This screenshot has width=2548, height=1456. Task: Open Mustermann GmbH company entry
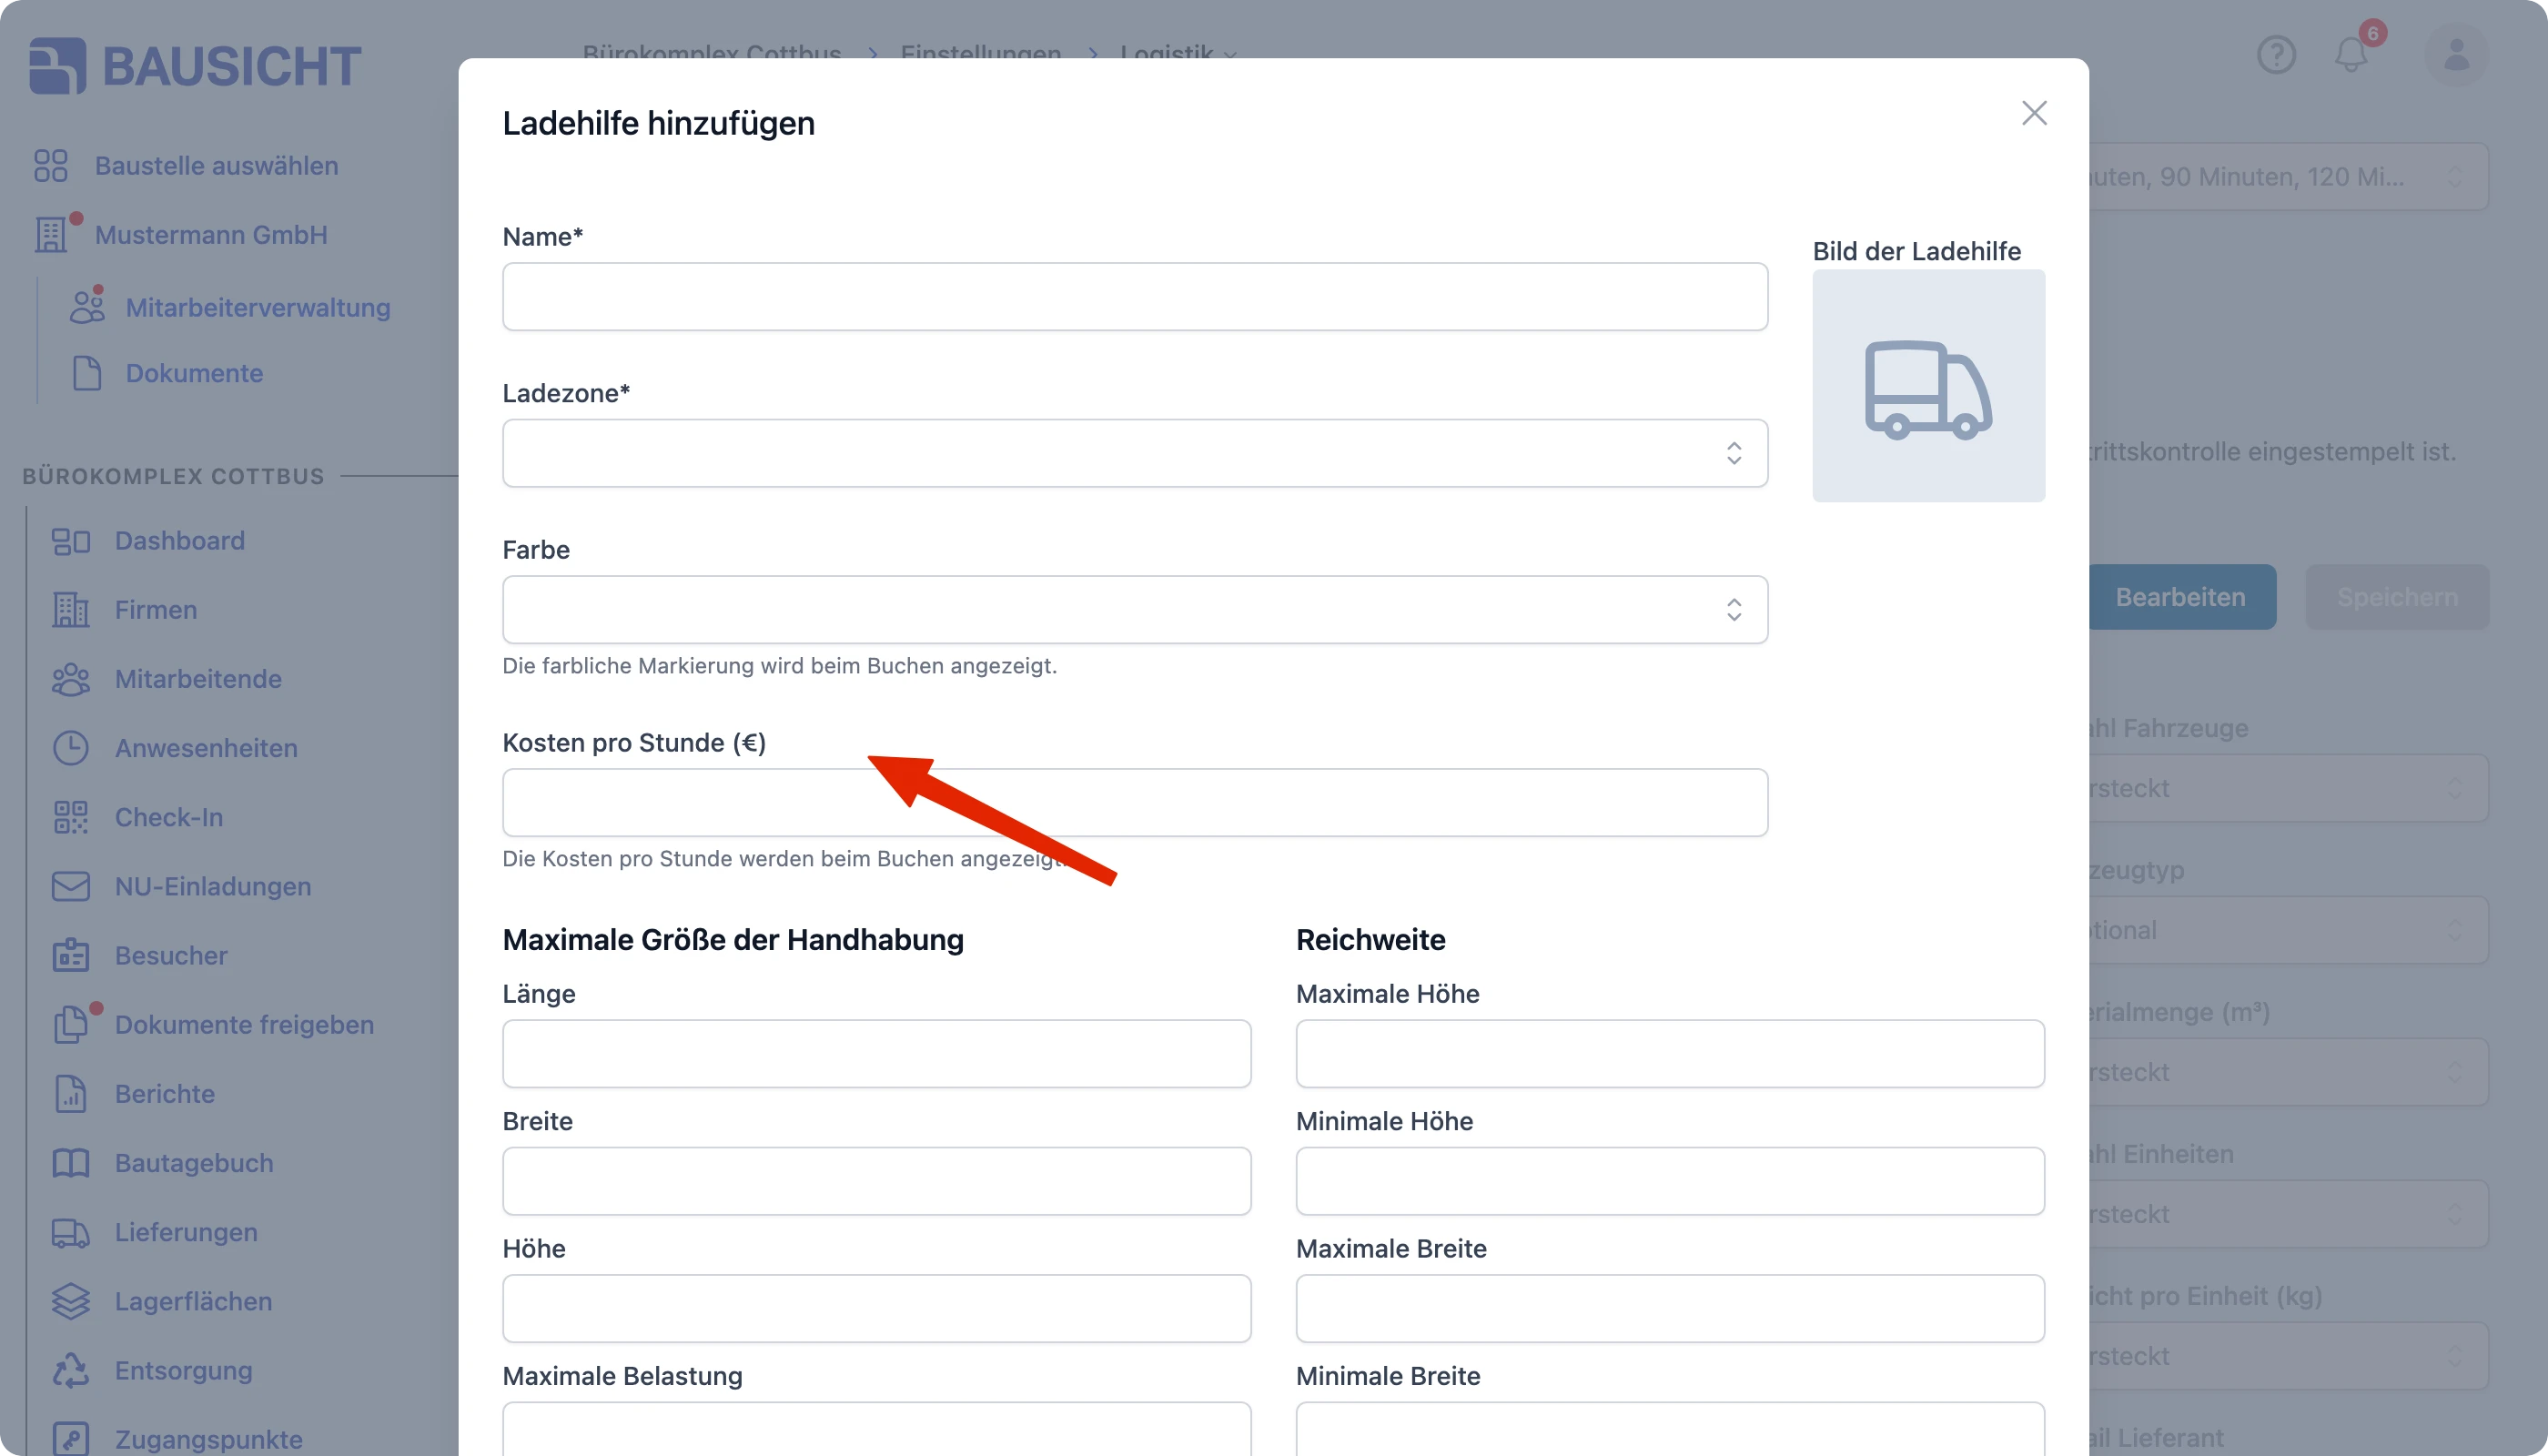coord(211,235)
